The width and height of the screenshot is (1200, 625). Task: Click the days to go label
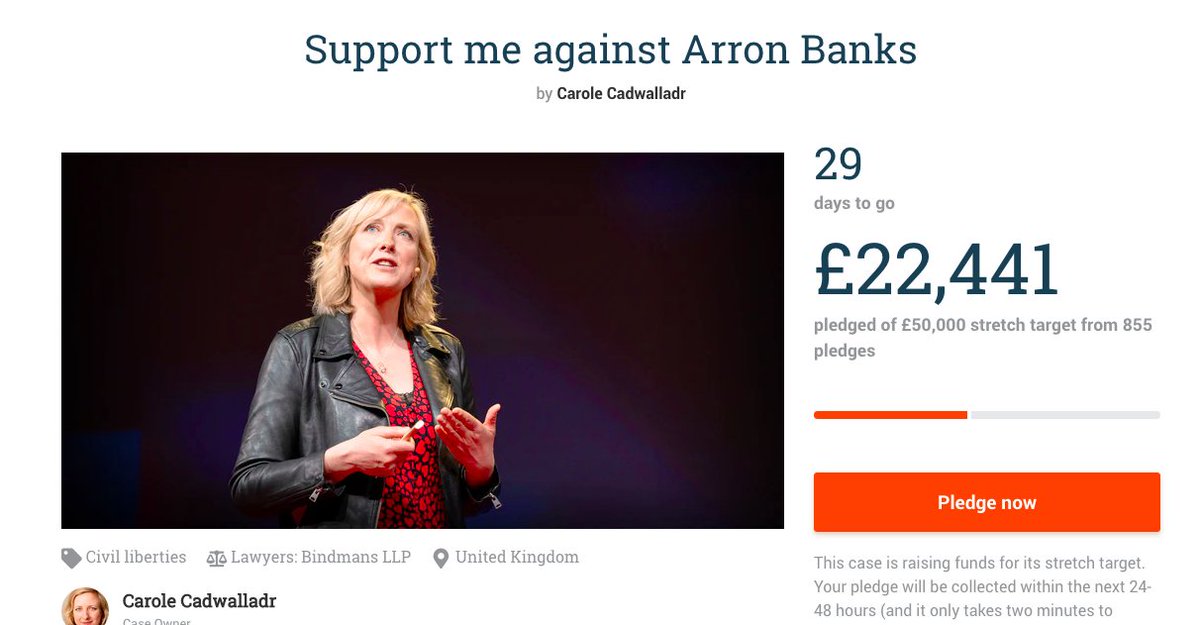coord(854,203)
